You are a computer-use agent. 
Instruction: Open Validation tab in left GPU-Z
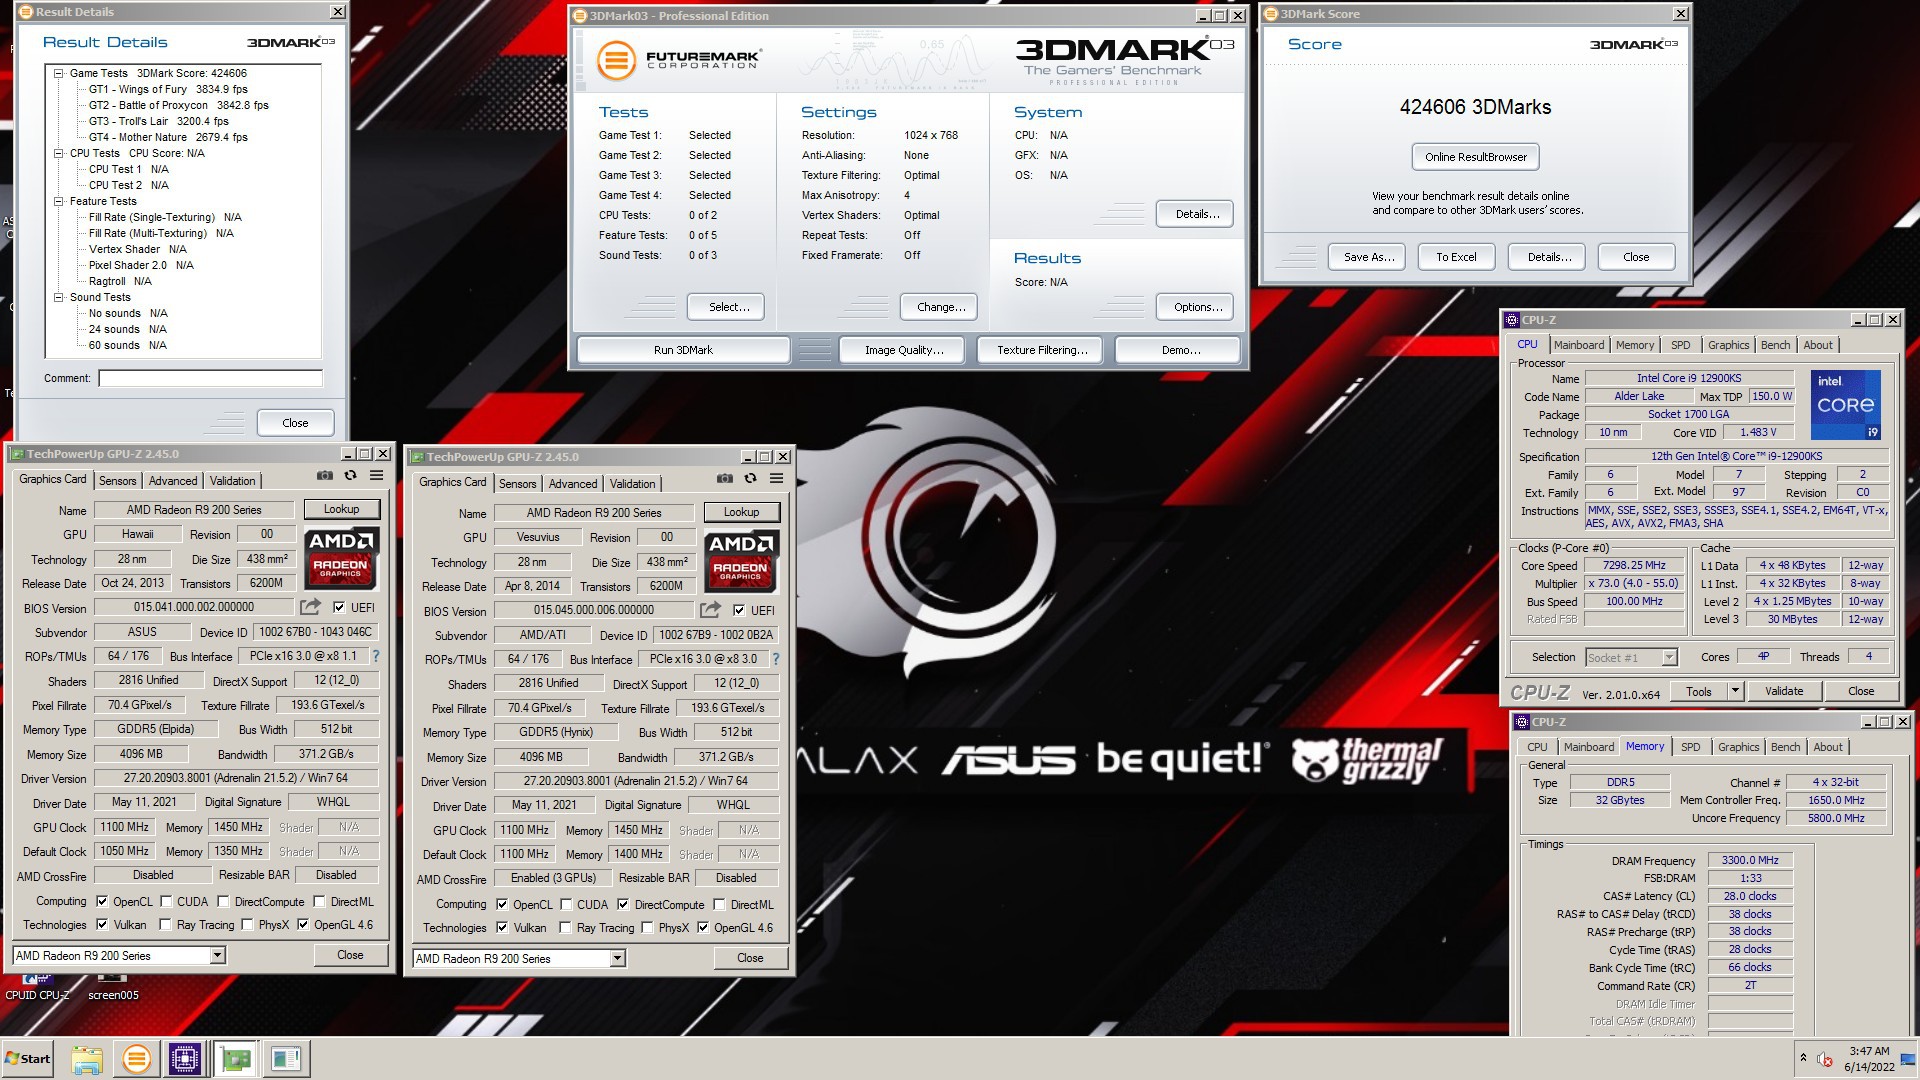(x=232, y=481)
